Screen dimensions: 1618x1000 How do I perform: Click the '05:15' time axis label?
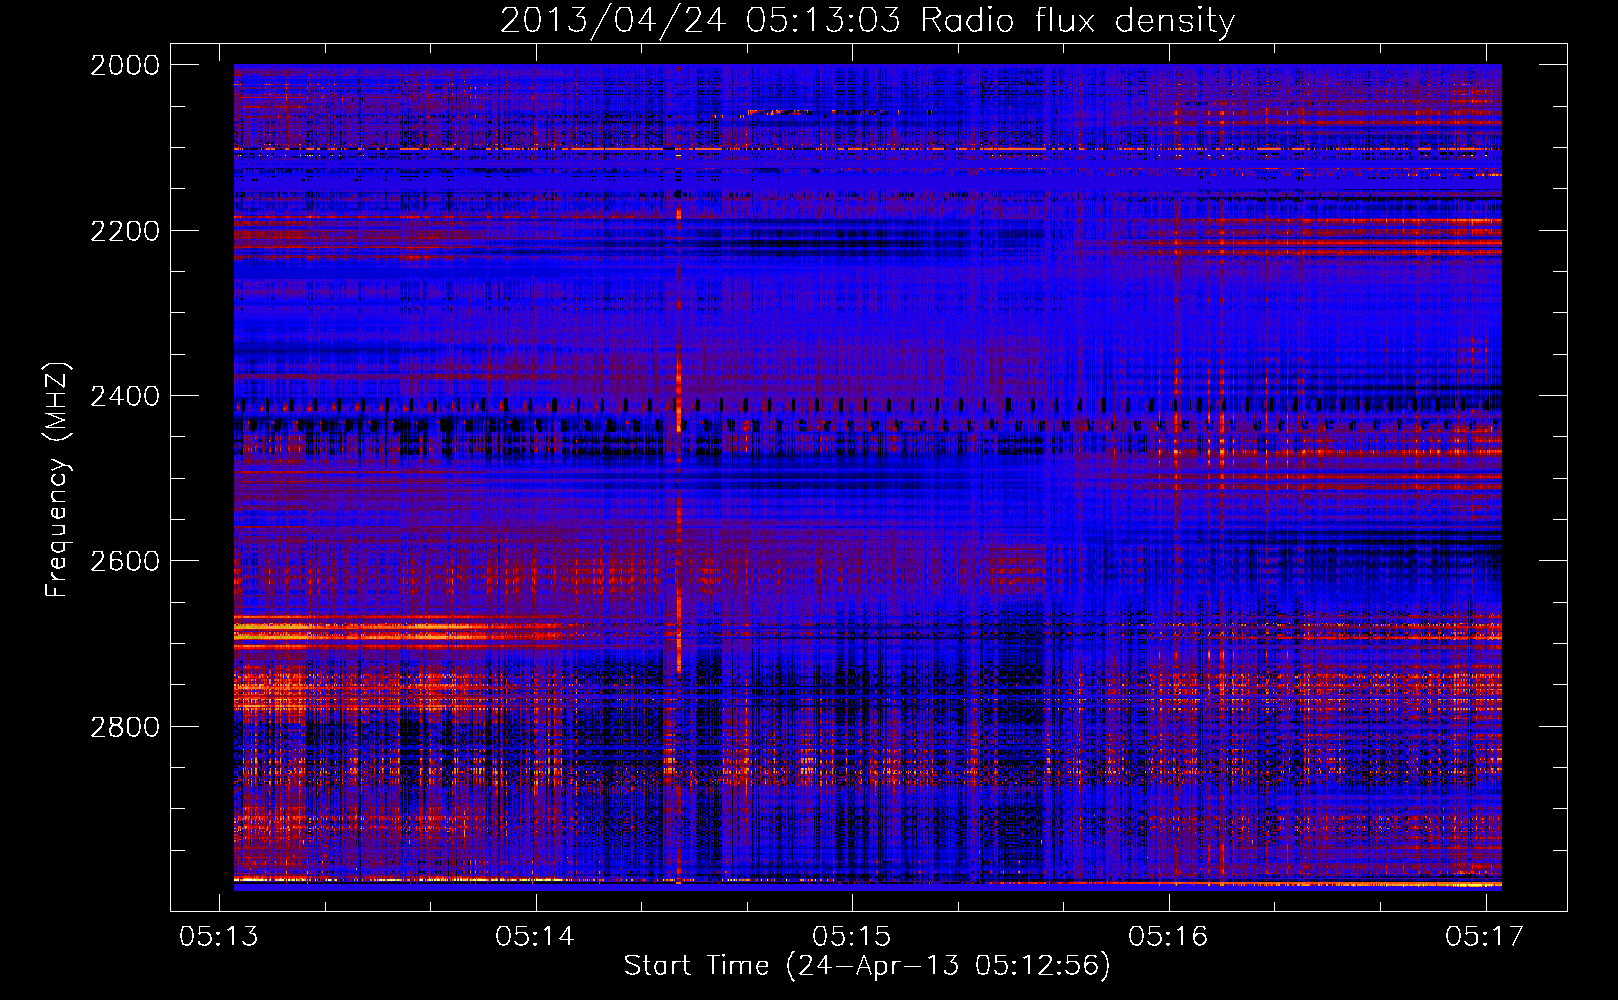click(851, 936)
